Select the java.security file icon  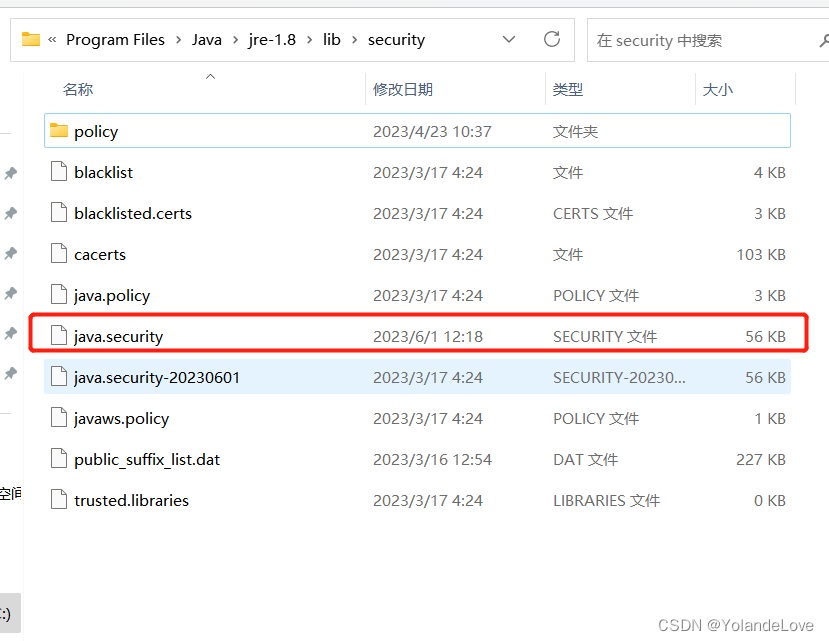tap(59, 335)
